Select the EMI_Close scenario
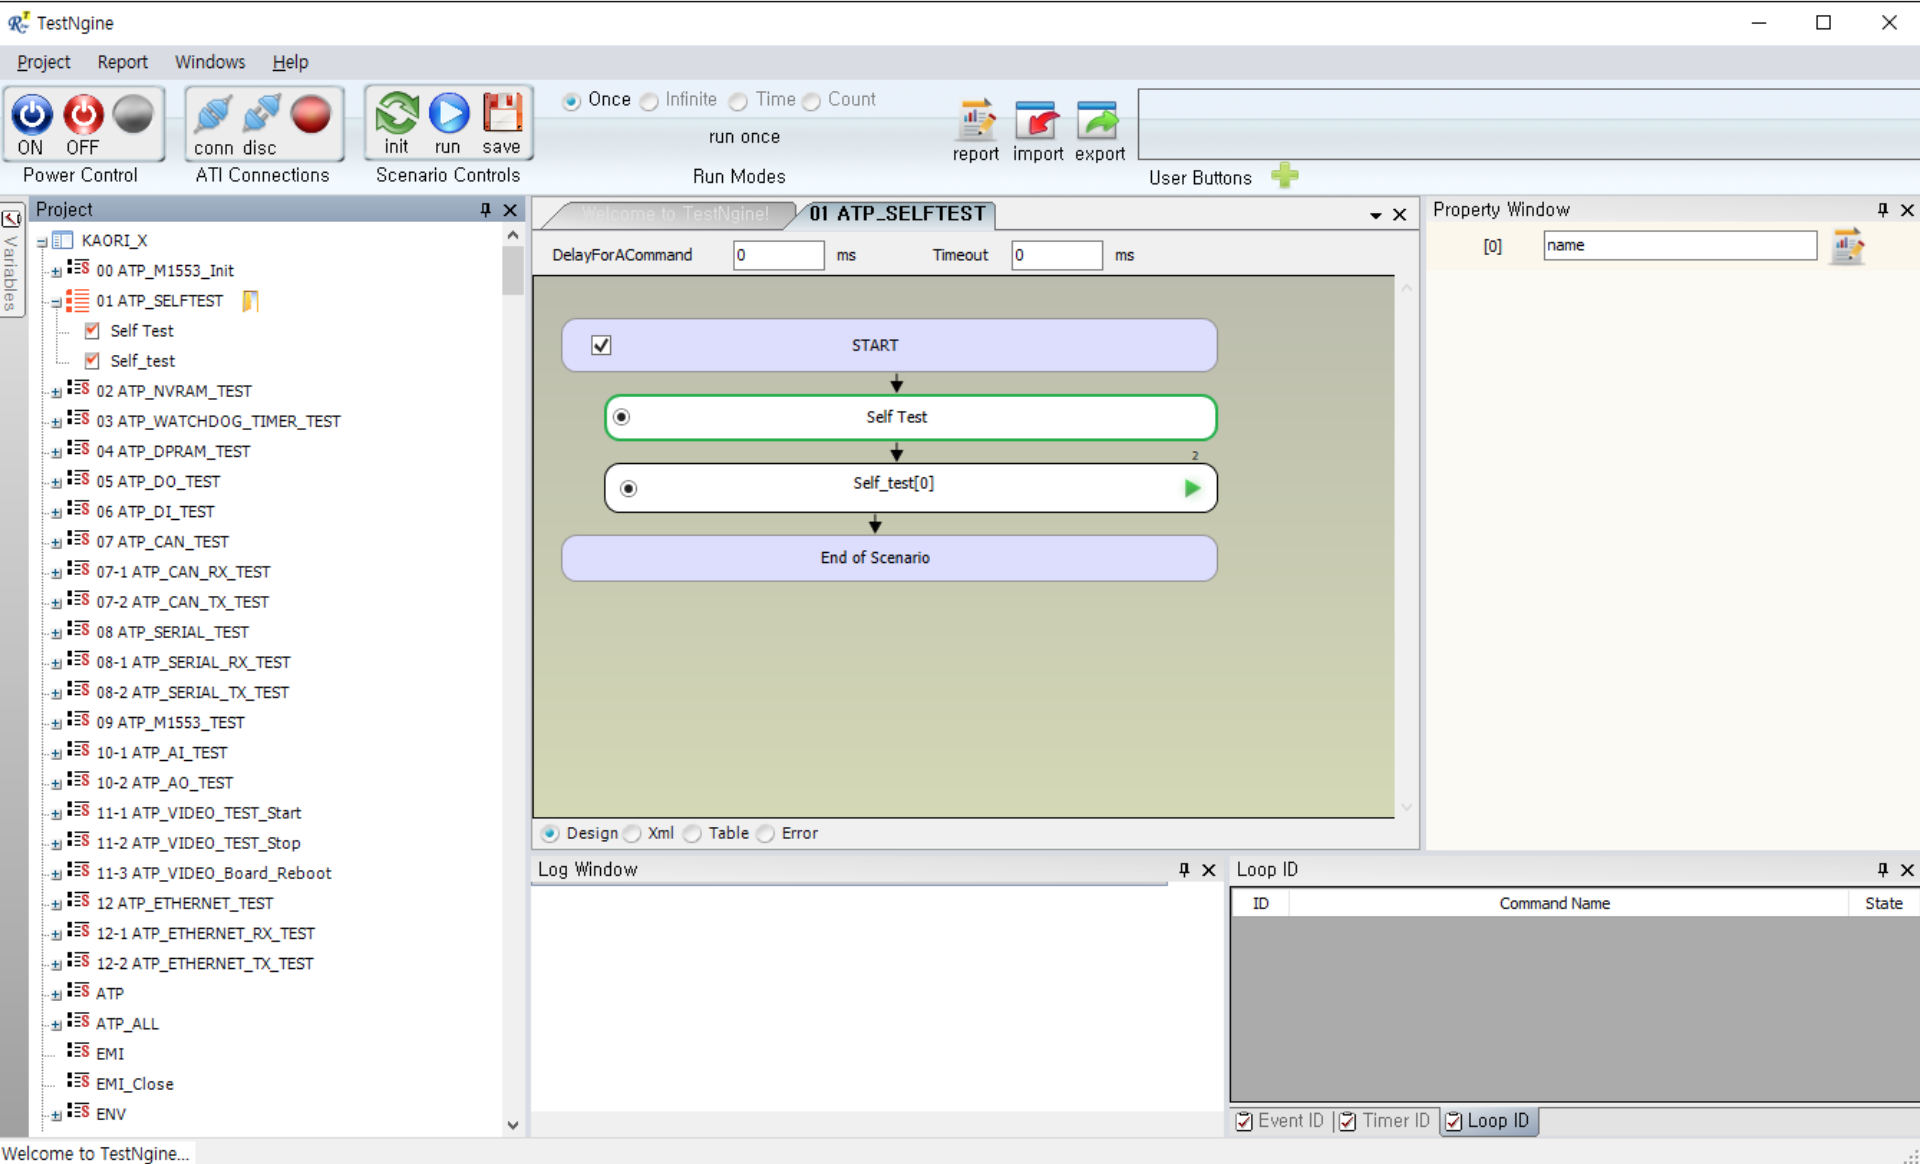 coord(135,1084)
